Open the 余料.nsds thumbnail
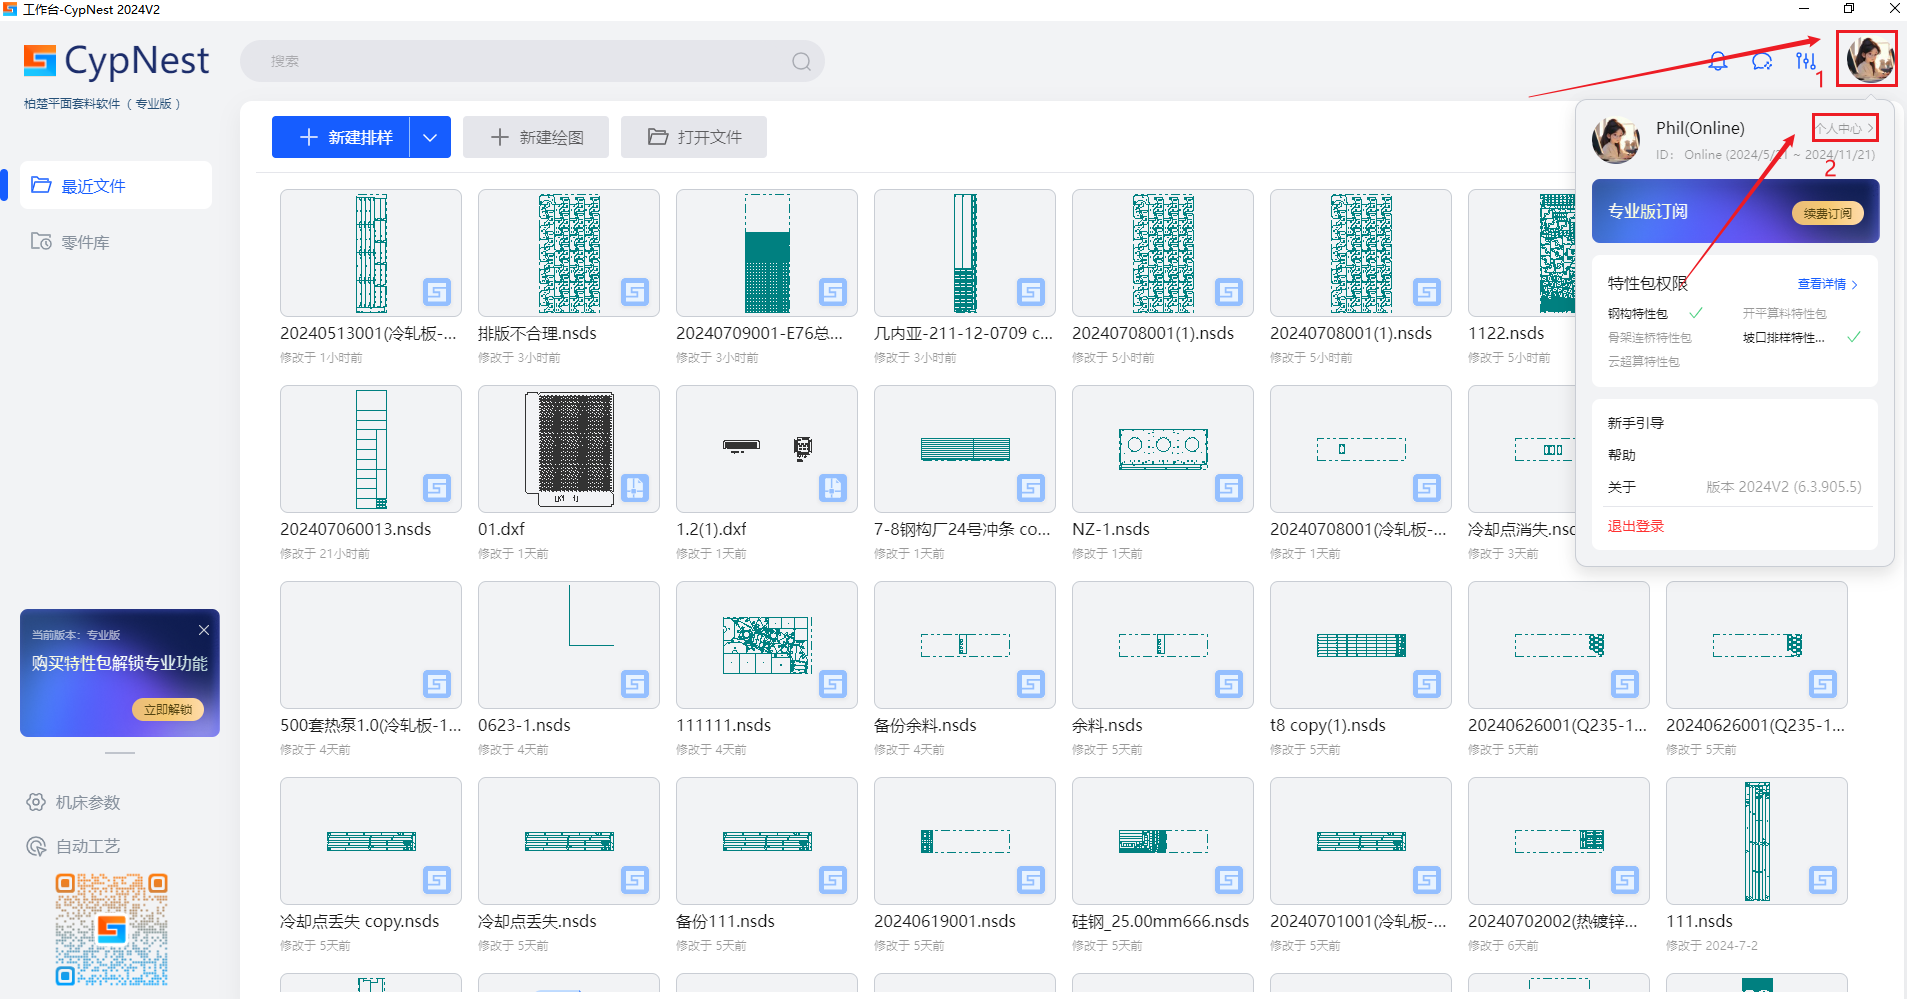The width and height of the screenshot is (1907, 999). coord(1163,645)
